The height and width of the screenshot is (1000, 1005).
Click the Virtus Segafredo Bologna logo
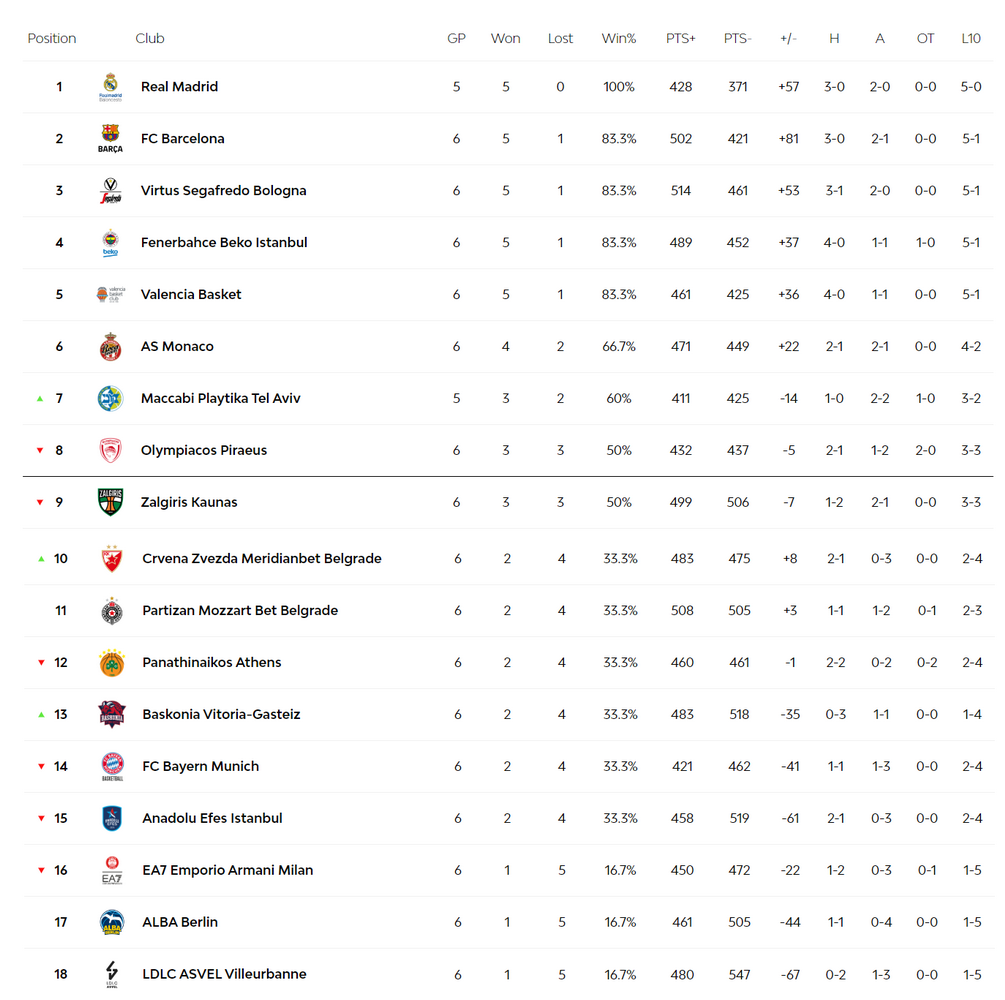[110, 190]
